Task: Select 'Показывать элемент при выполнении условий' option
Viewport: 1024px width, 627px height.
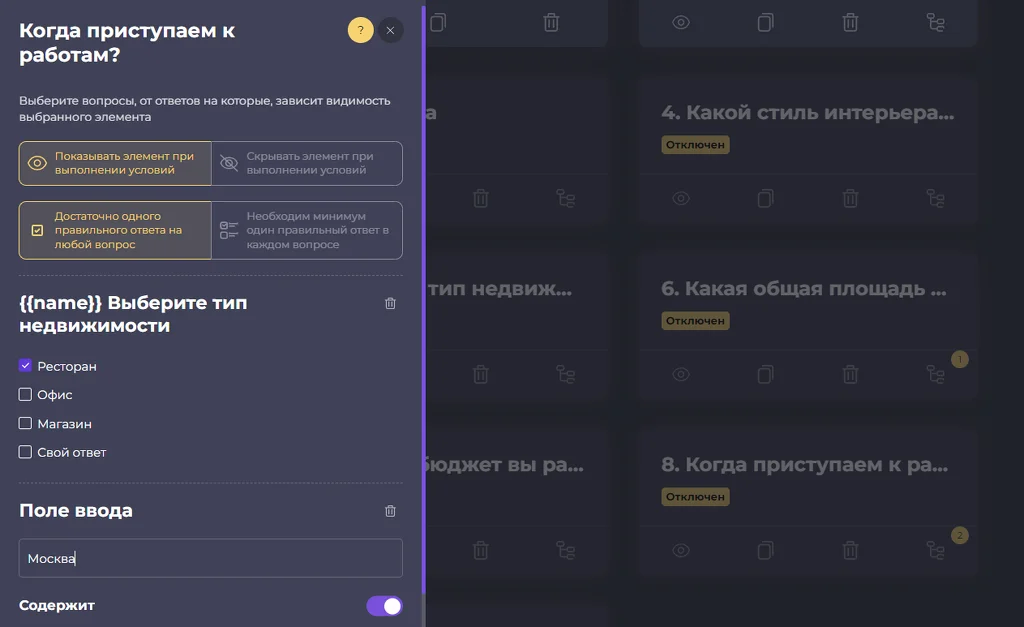Action: [115, 163]
